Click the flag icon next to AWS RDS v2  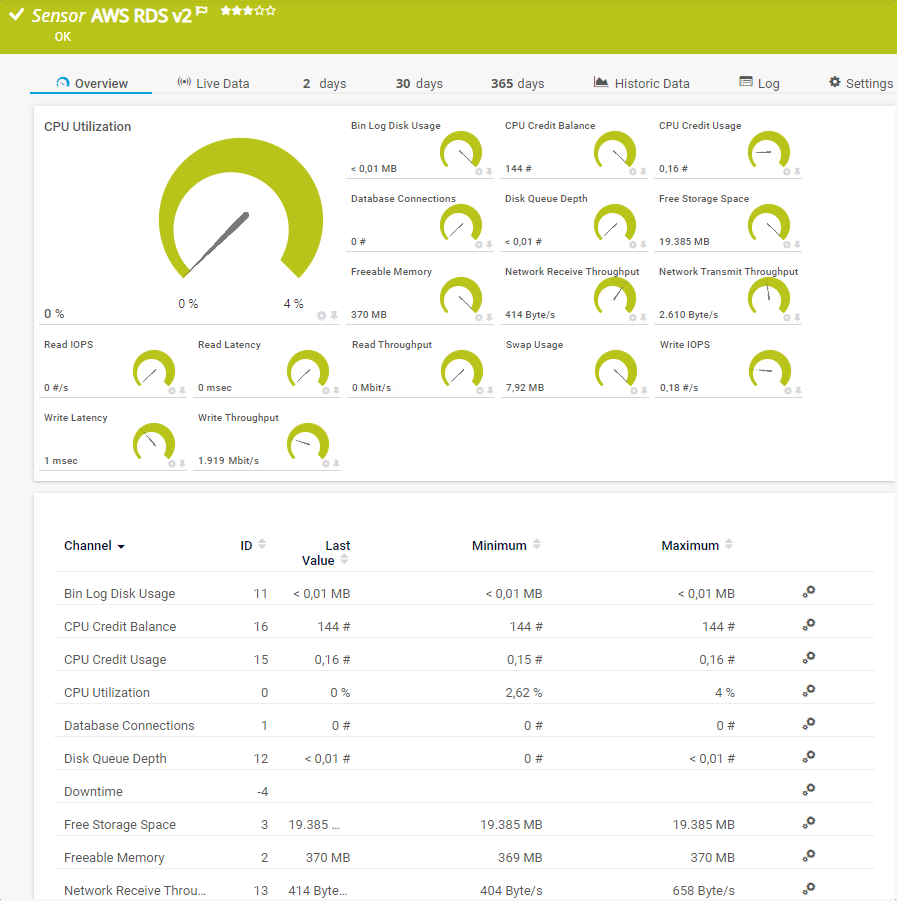(x=202, y=11)
